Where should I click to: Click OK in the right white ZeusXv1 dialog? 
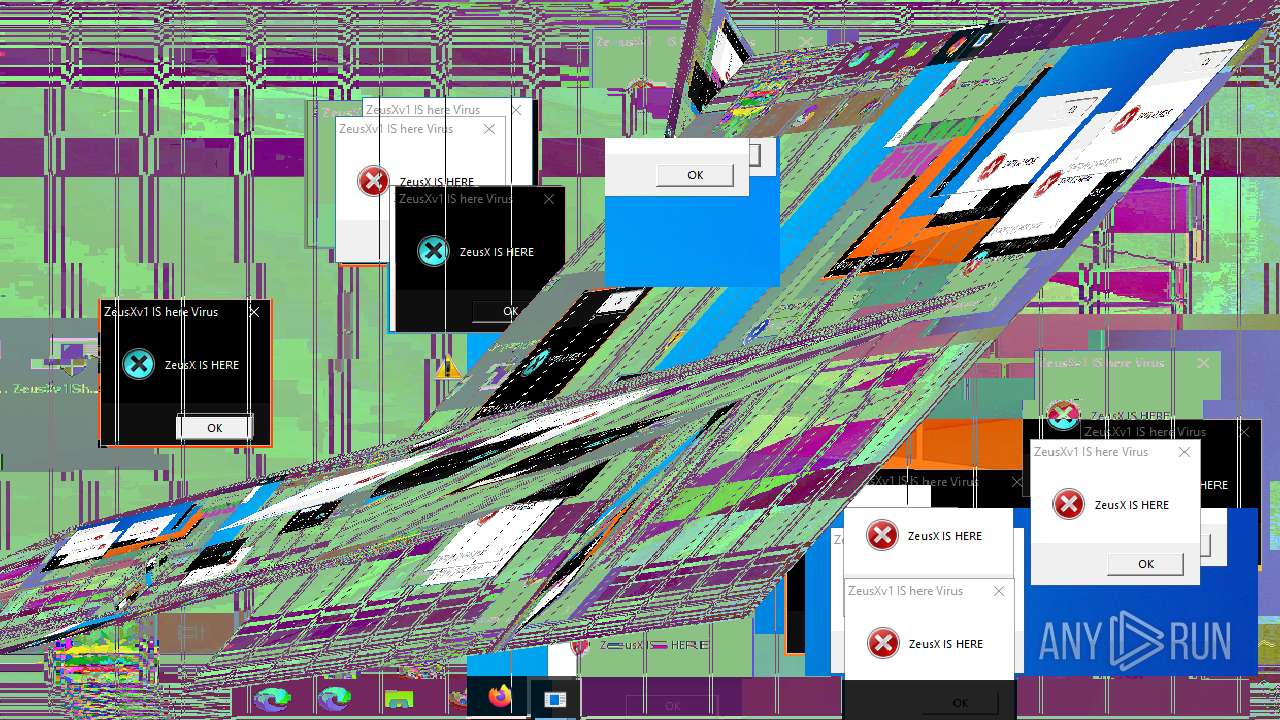click(1146, 564)
